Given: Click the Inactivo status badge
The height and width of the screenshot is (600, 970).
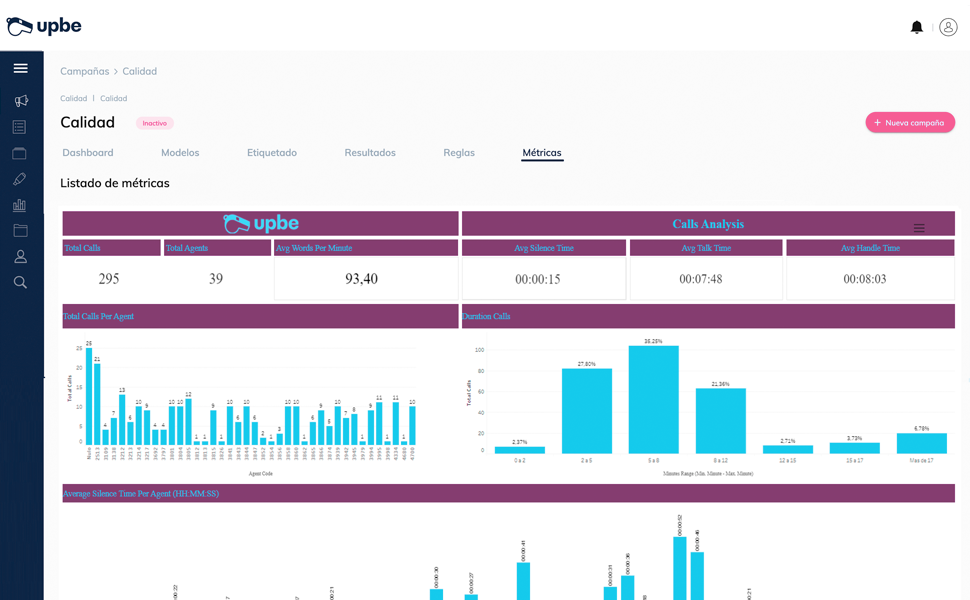Looking at the screenshot, I should tap(155, 123).
